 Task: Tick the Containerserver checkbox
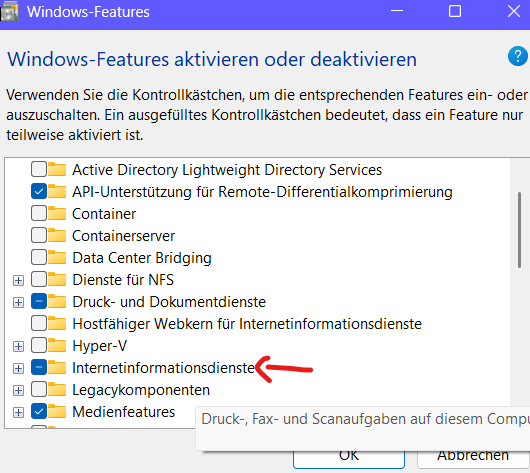(x=39, y=235)
